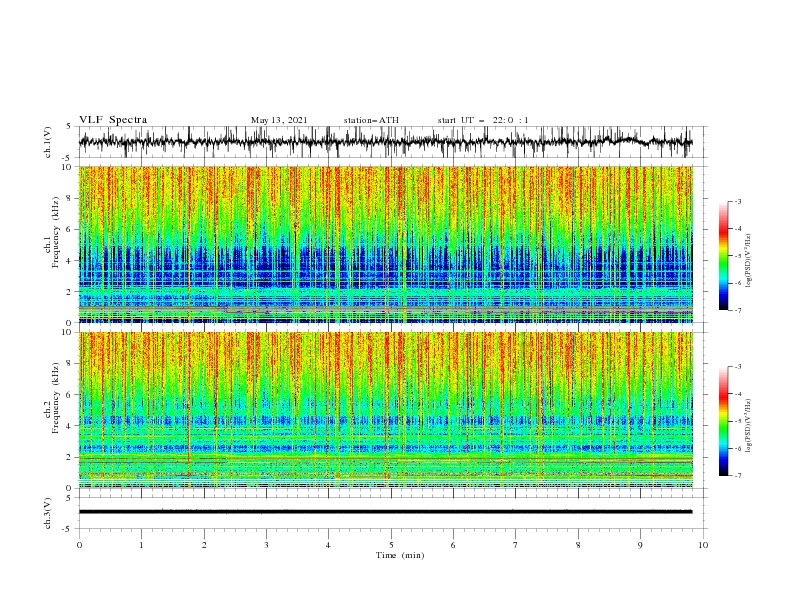The image size is (792, 612).
Task: Click the '10' kHz tick on ch.2 frequency axis
Action: point(68,332)
